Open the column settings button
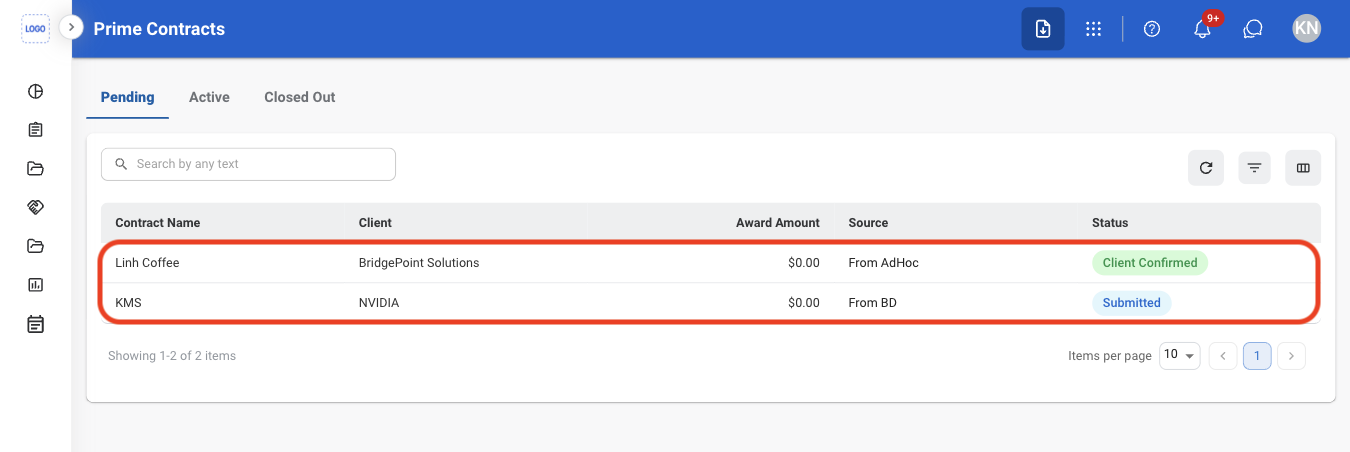Screen dimensions: 1350x452 1303,168
